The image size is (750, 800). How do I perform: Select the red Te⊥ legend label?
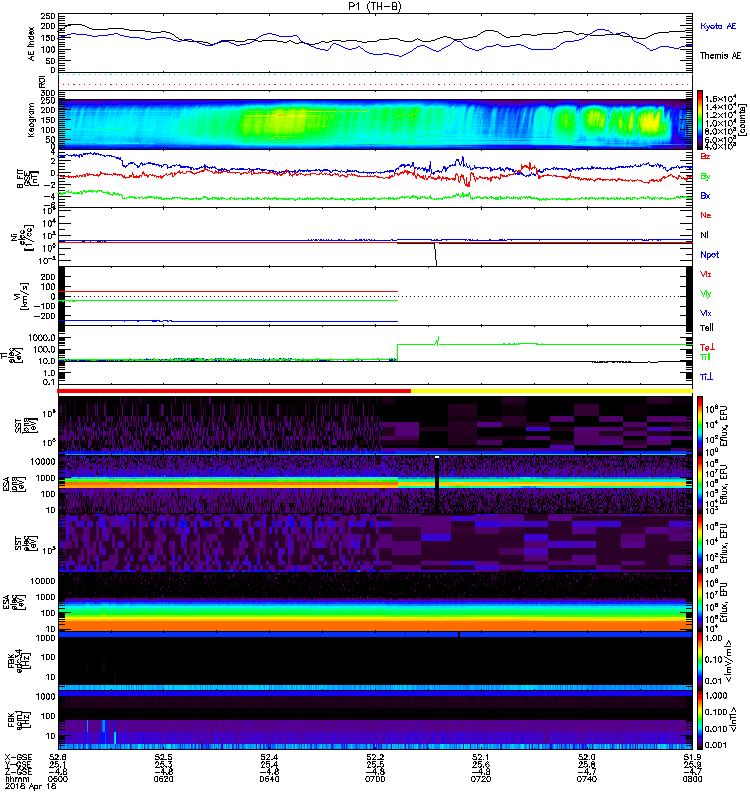[x=707, y=347]
